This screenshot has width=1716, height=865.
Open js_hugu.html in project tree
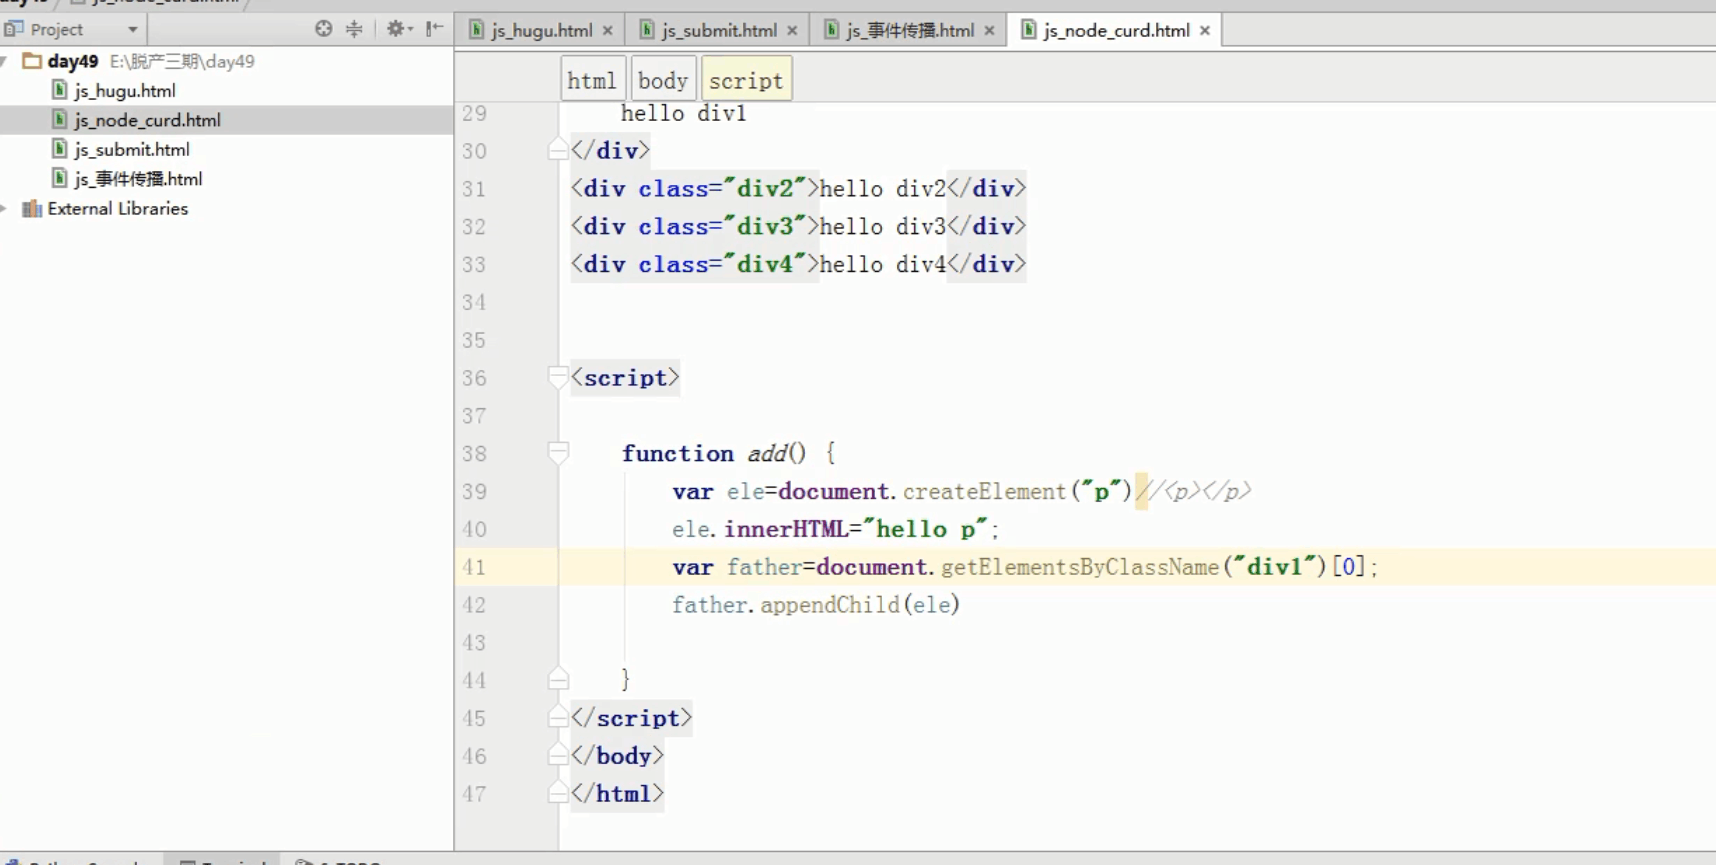pyautogui.click(x=125, y=90)
